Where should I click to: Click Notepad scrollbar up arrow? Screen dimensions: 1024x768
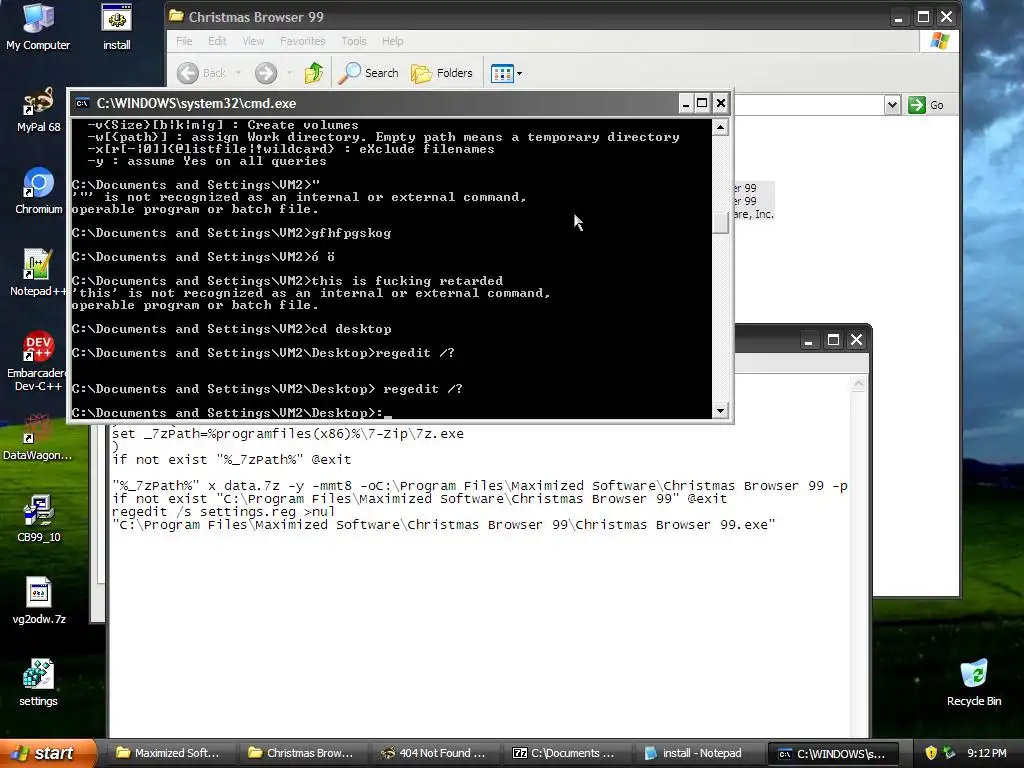(x=859, y=384)
